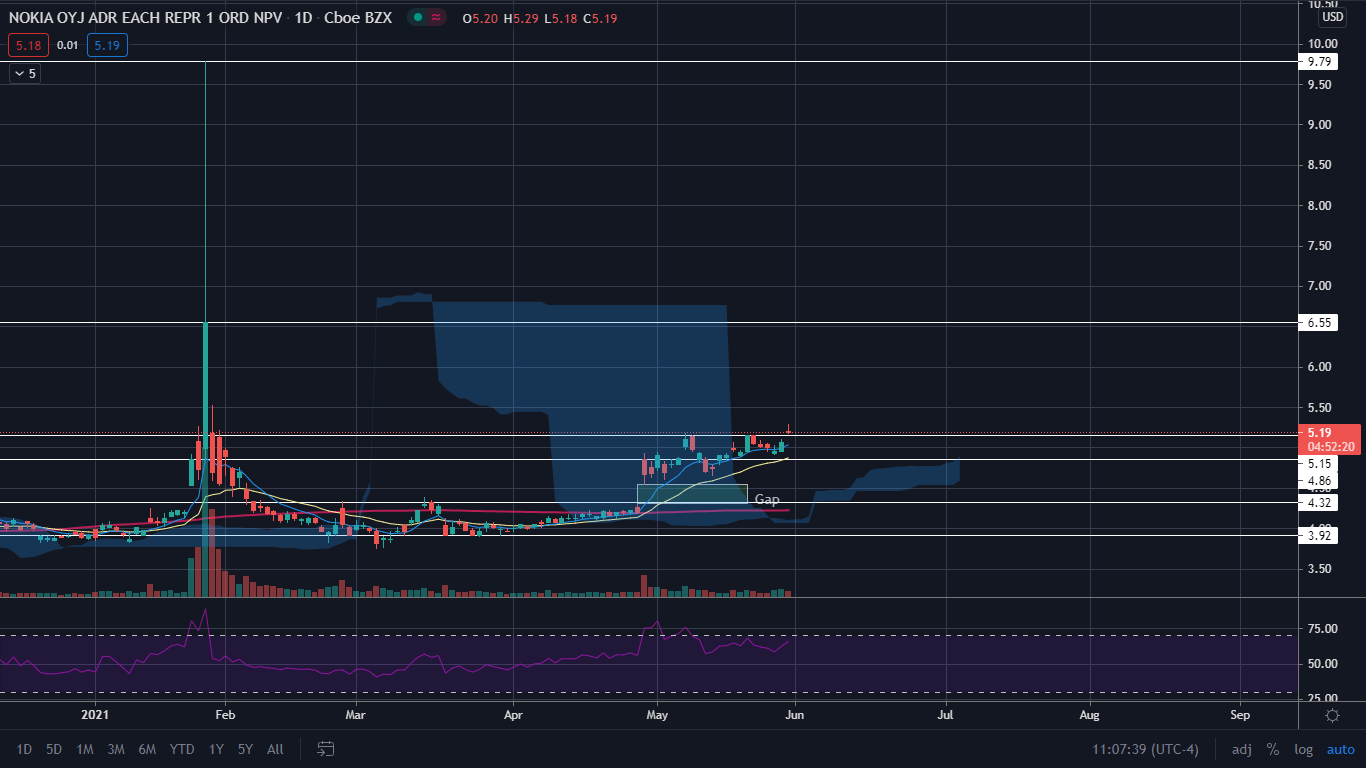This screenshot has width=1366, height=768.
Task: Click the Feb label on time axis
Action: 225,715
